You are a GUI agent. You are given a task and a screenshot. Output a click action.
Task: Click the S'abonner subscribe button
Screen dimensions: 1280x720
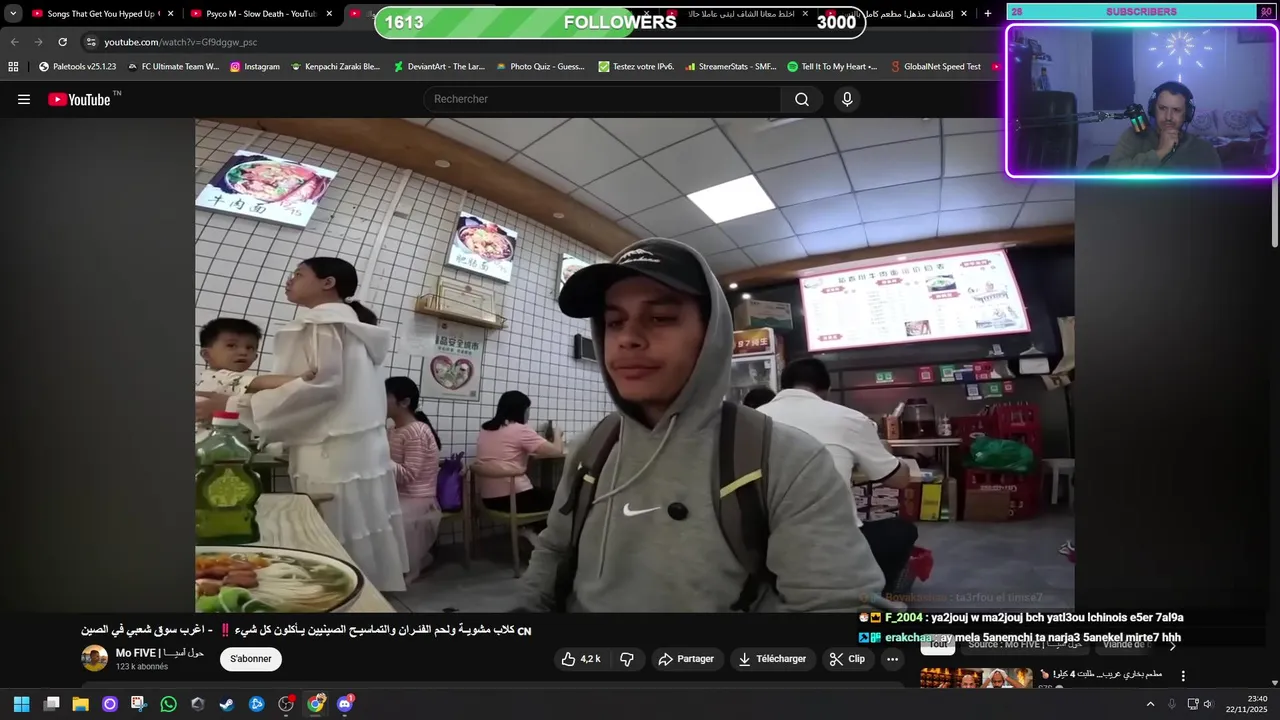coord(251,659)
